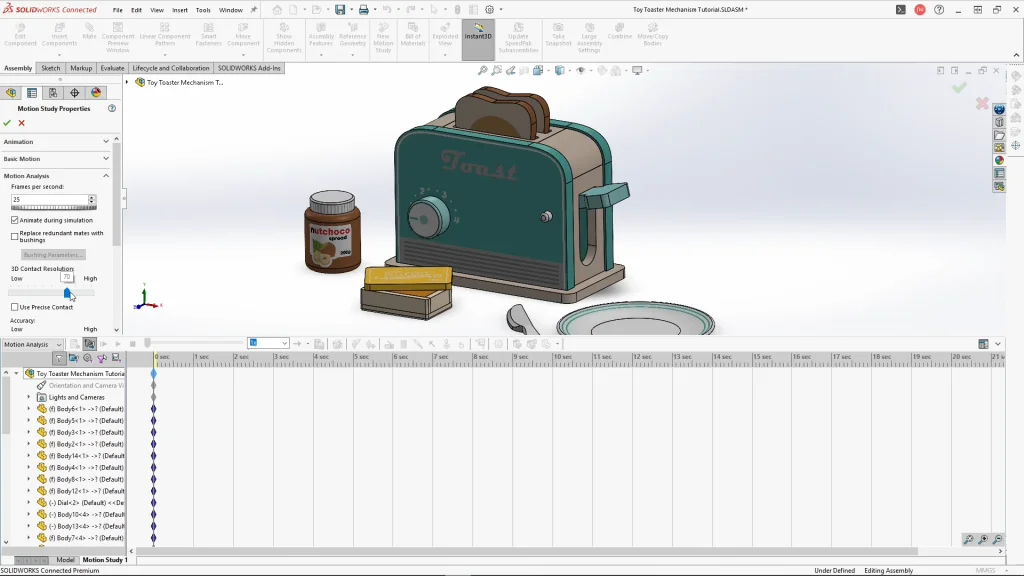Uncheck Animate during simulation
Image resolution: width=1024 pixels, height=576 pixels.
(15, 220)
